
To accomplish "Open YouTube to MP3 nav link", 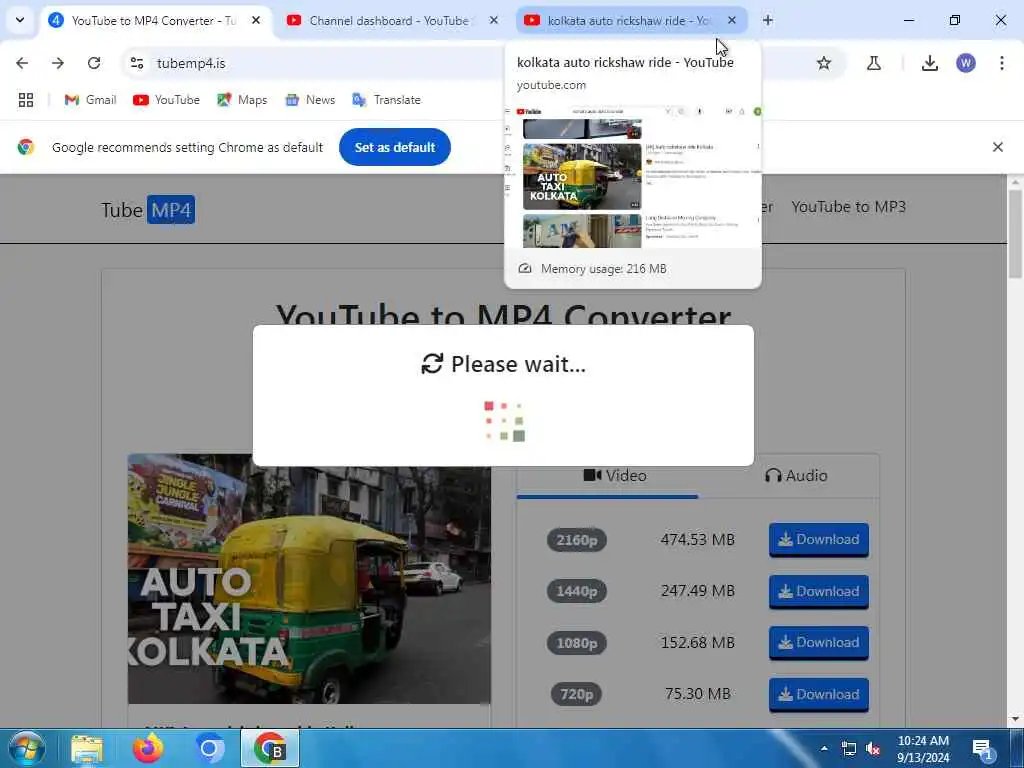I will click(848, 207).
